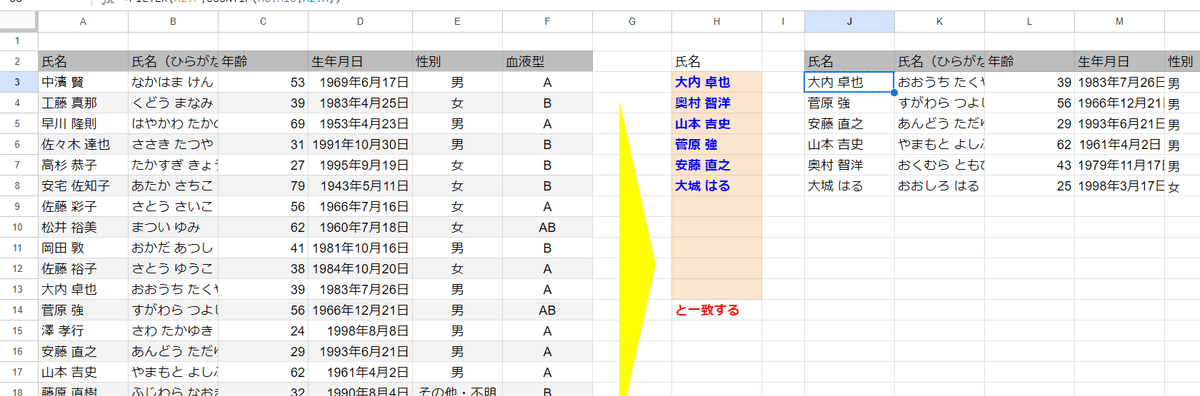Click date 1998年8月8日
The image size is (1200, 396).
pos(360,330)
